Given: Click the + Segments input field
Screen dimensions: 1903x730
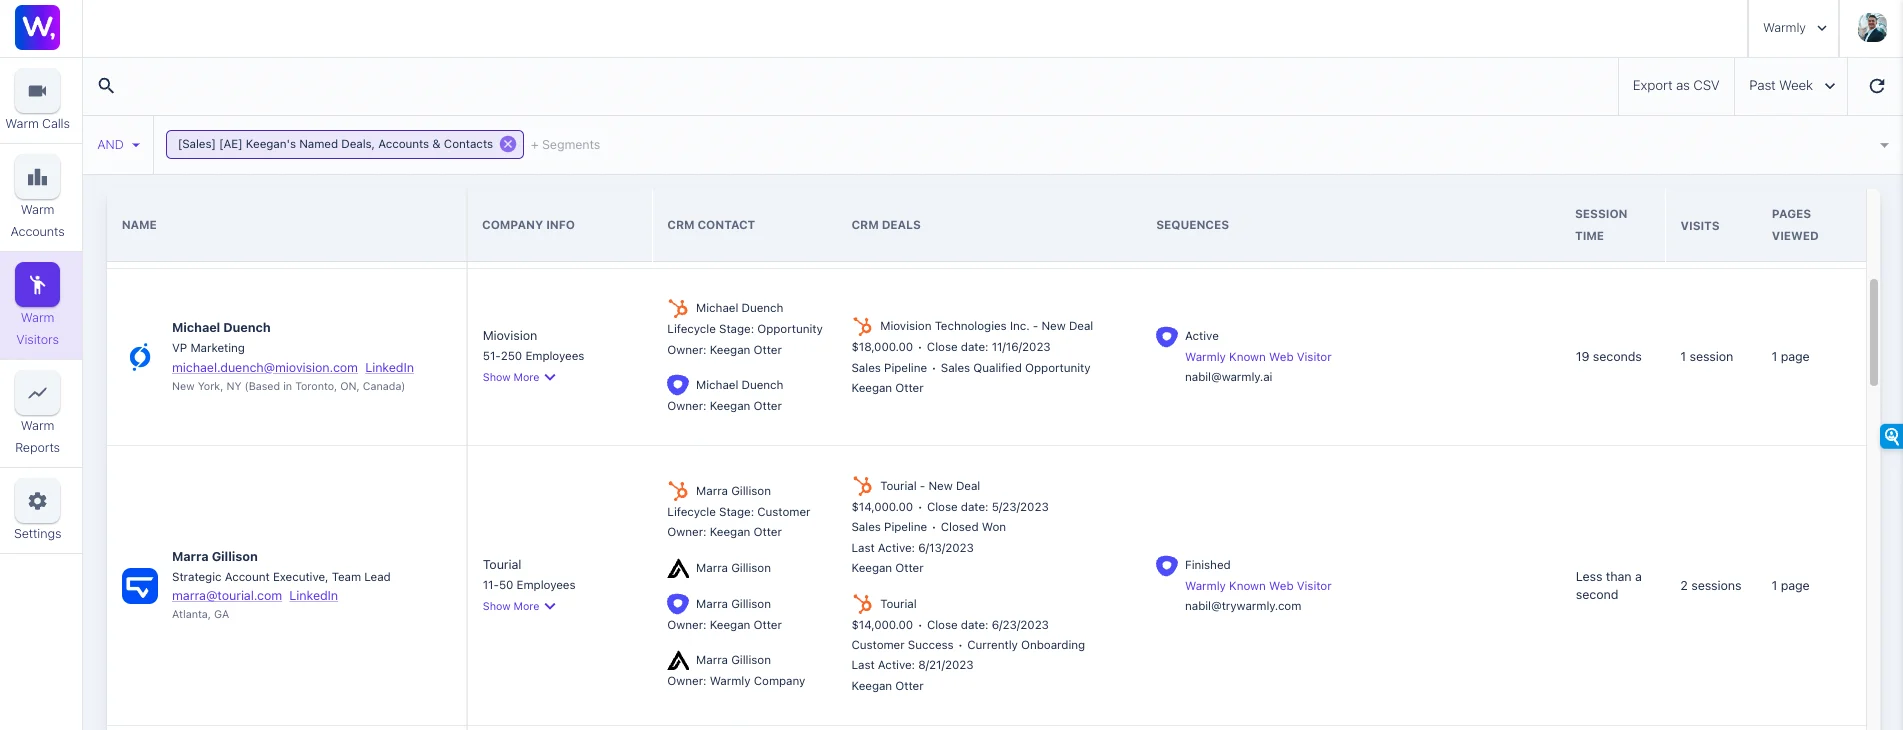Looking at the screenshot, I should pos(566,145).
